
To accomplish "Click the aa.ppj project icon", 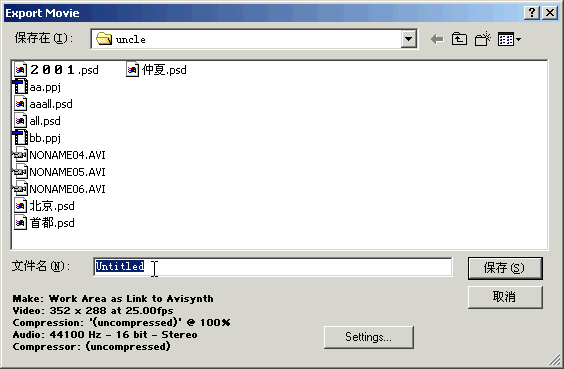I will pyautogui.click(x=20, y=87).
